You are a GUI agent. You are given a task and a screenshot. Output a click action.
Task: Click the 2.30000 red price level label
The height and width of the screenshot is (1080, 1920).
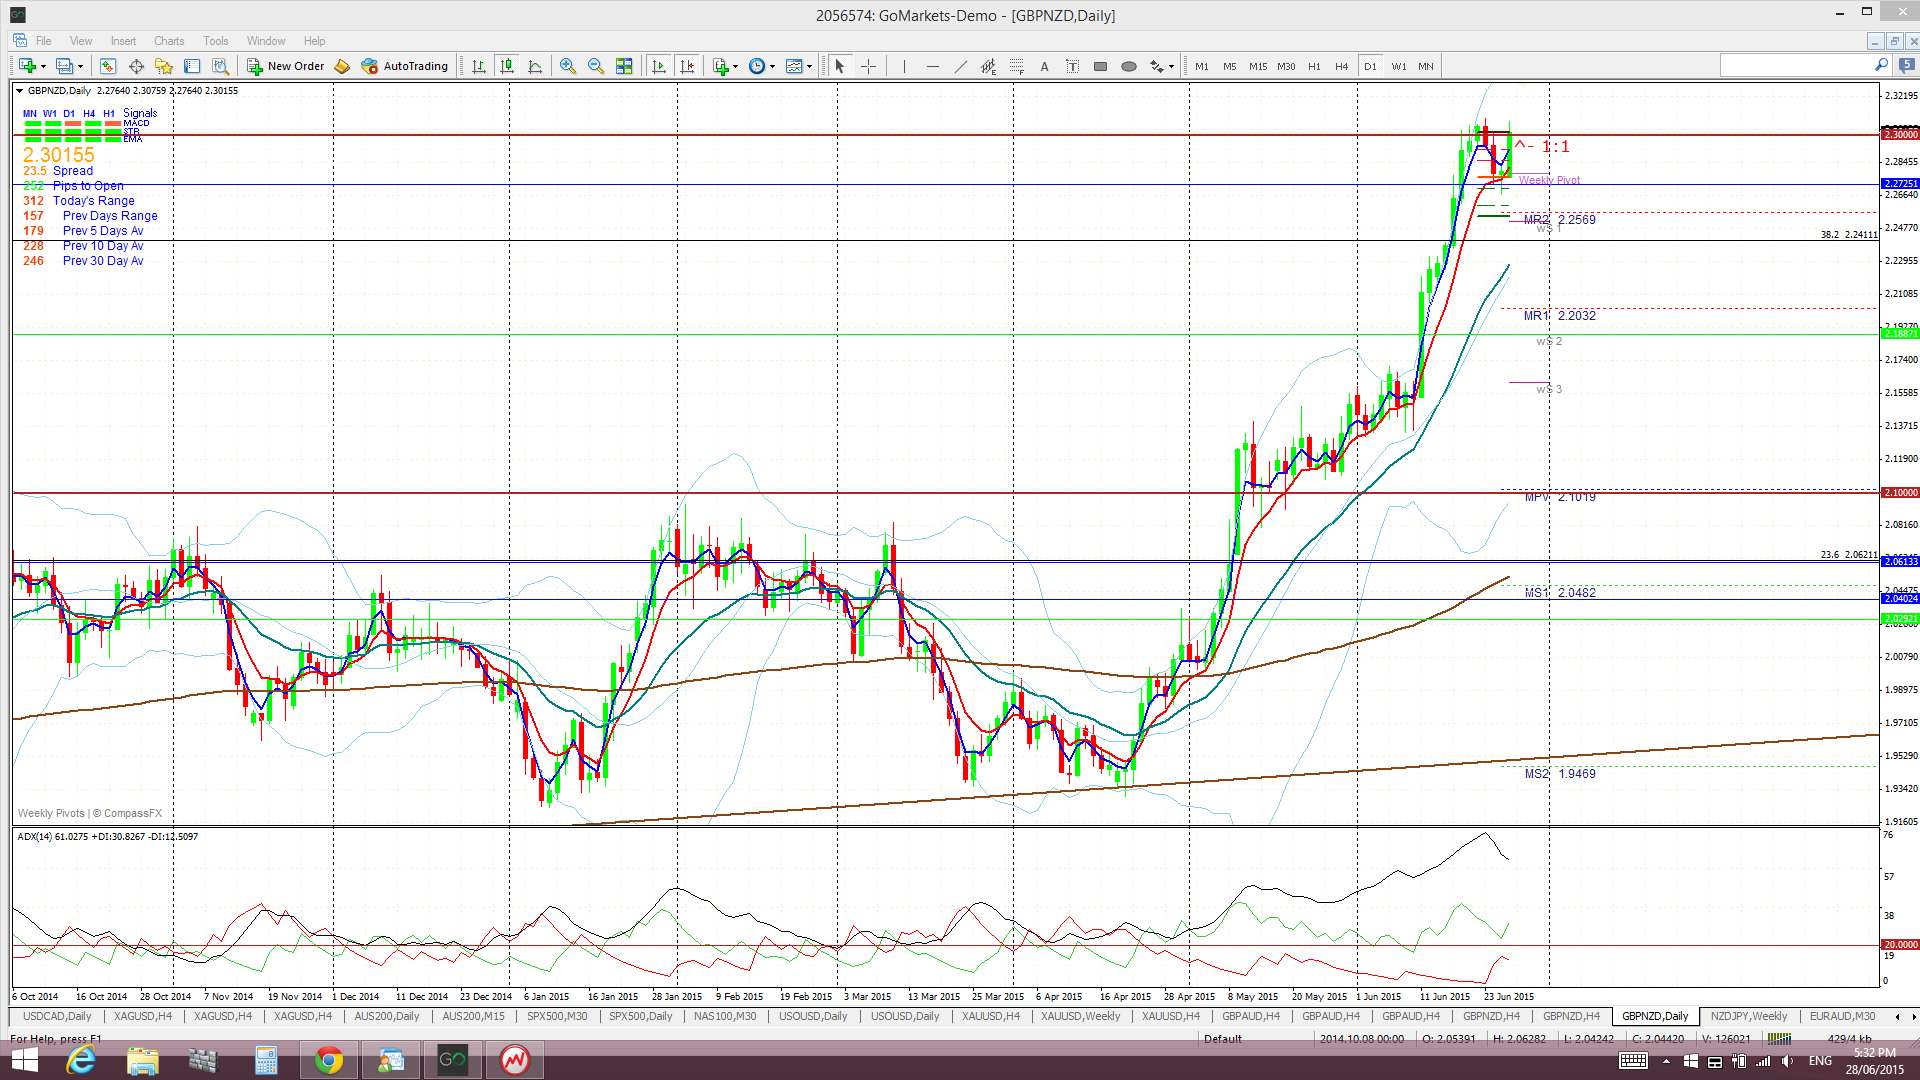pyautogui.click(x=1900, y=134)
